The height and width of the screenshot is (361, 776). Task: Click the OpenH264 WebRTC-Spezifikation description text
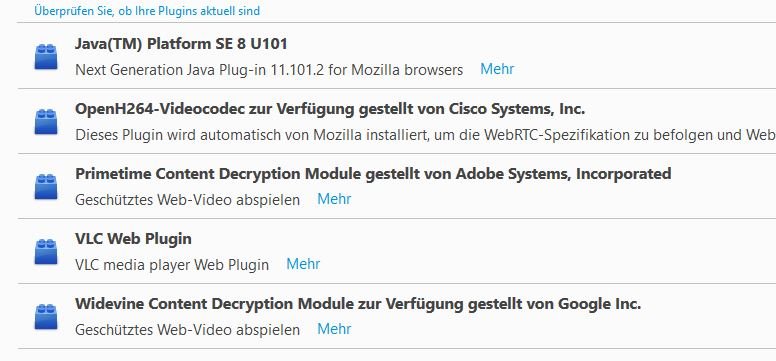(426, 135)
